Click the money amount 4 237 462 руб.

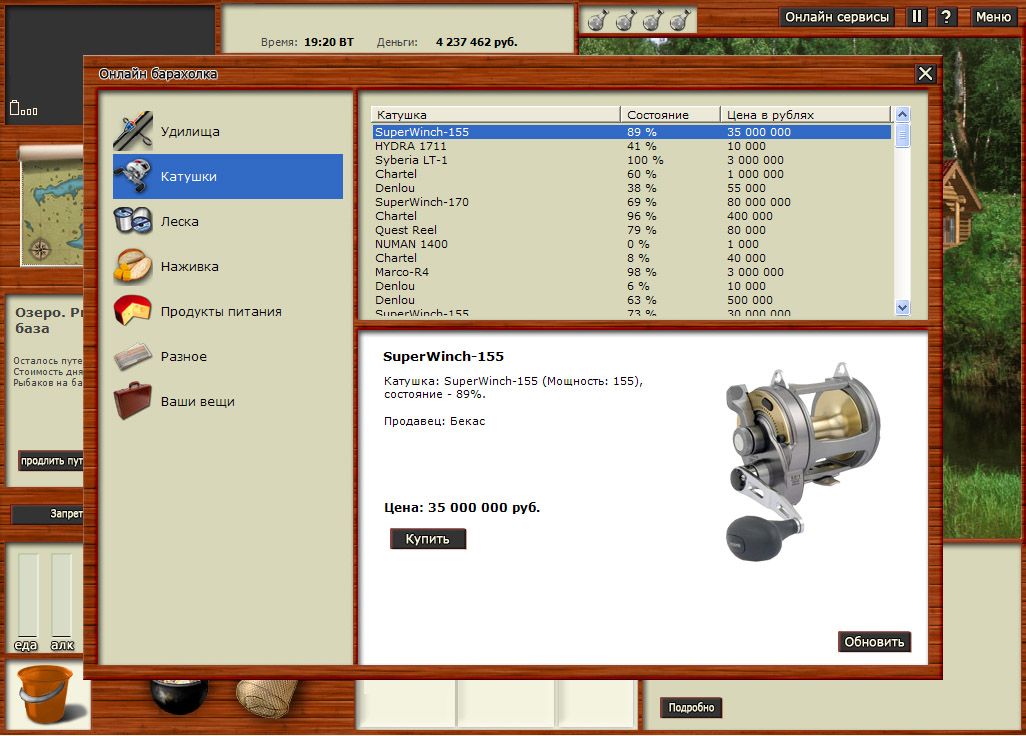(x=476, y=42)
